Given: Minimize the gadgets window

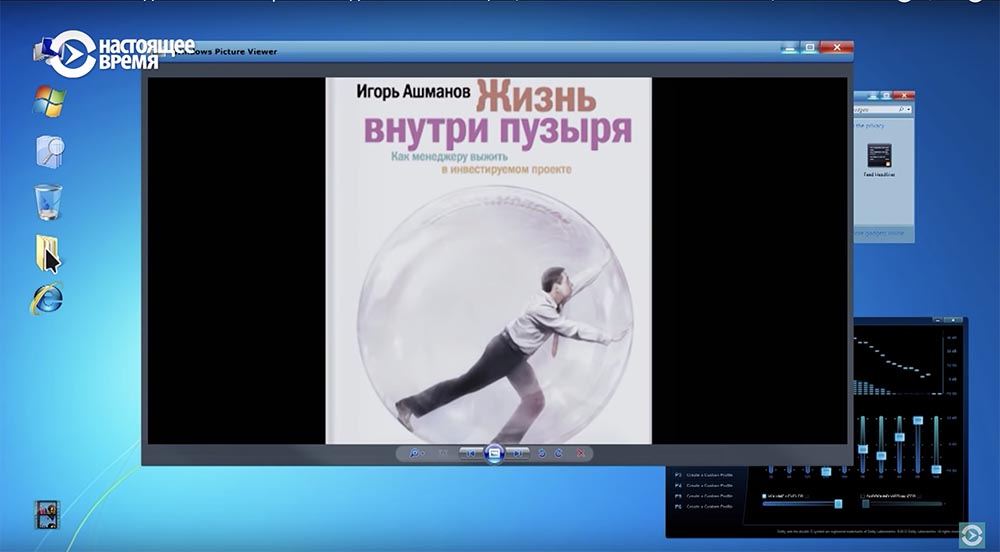Looking at the screenshot, I should click(873, 95).
